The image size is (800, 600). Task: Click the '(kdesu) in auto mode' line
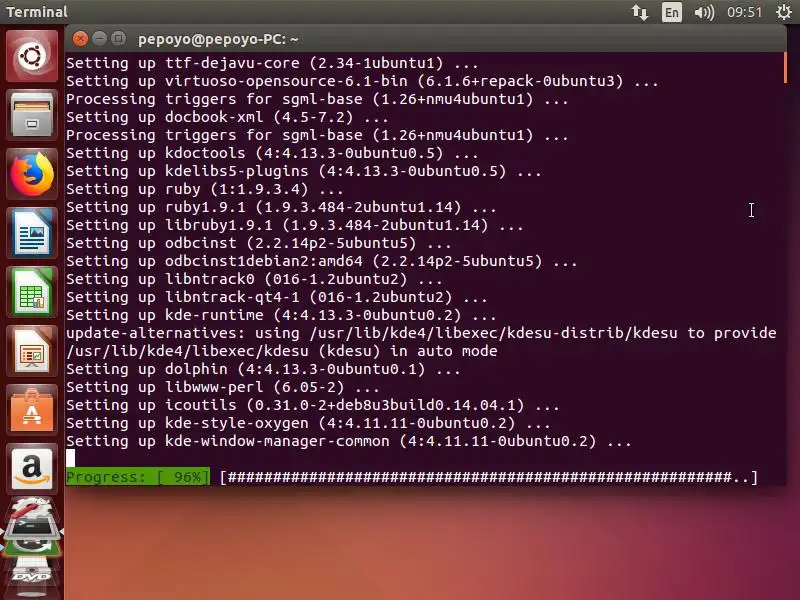pyautogui.click(x=282, y=351)
